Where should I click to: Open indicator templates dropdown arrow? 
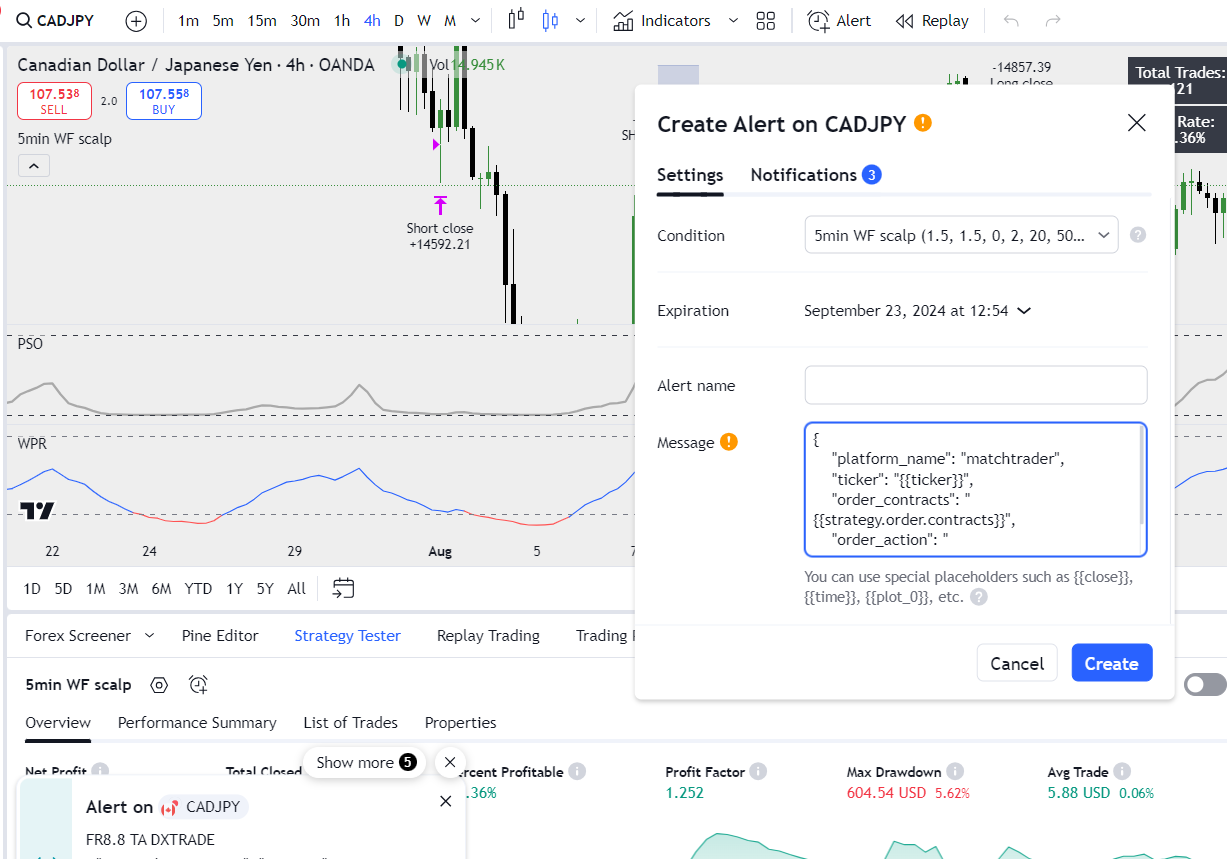pos(734,20)
